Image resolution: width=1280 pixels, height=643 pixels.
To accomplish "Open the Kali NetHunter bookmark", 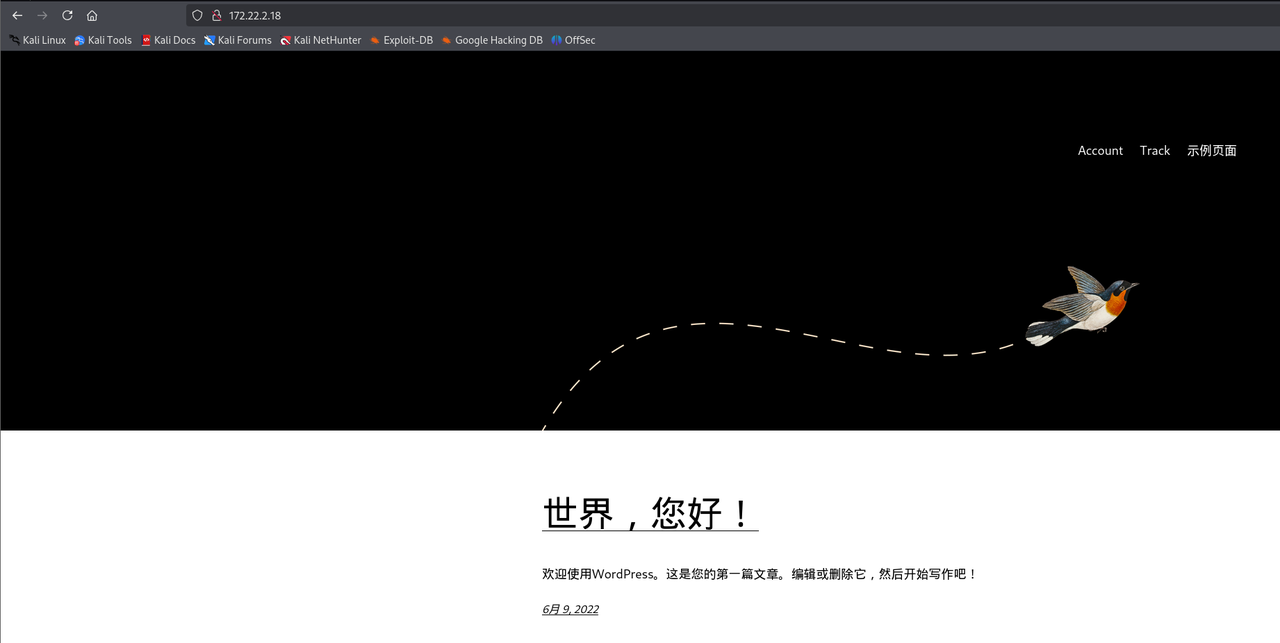I will [x=321, y=40].
